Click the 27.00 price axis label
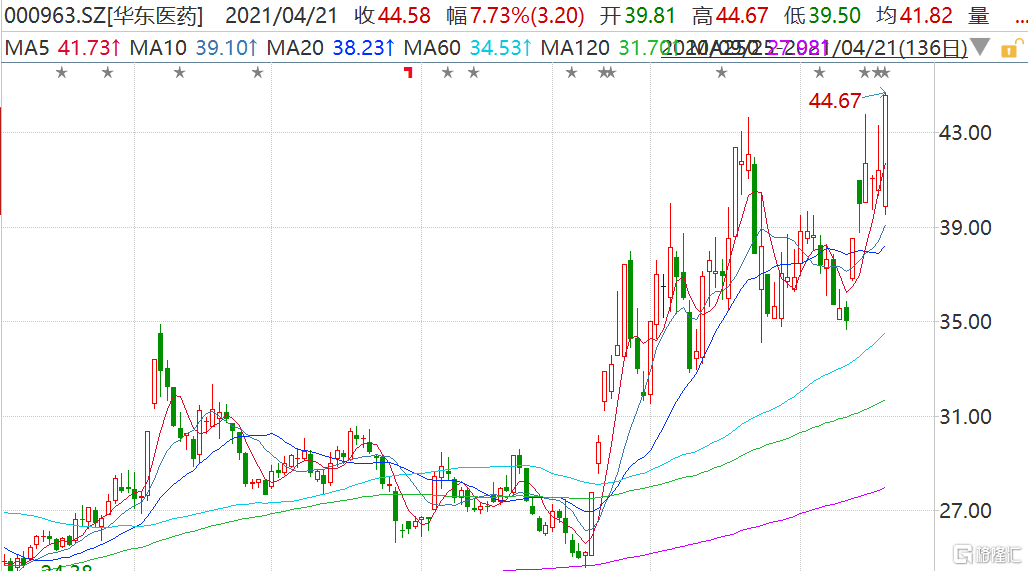The width and height of the screenshot is (1028, 571). point(965,511)
